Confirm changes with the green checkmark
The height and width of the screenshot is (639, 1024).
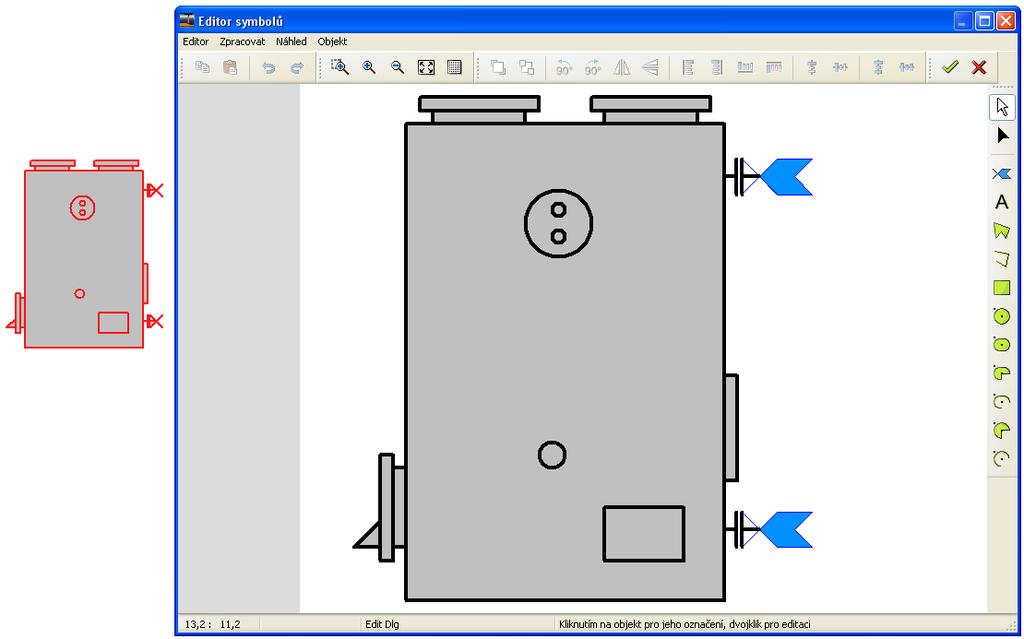point(950,67)
